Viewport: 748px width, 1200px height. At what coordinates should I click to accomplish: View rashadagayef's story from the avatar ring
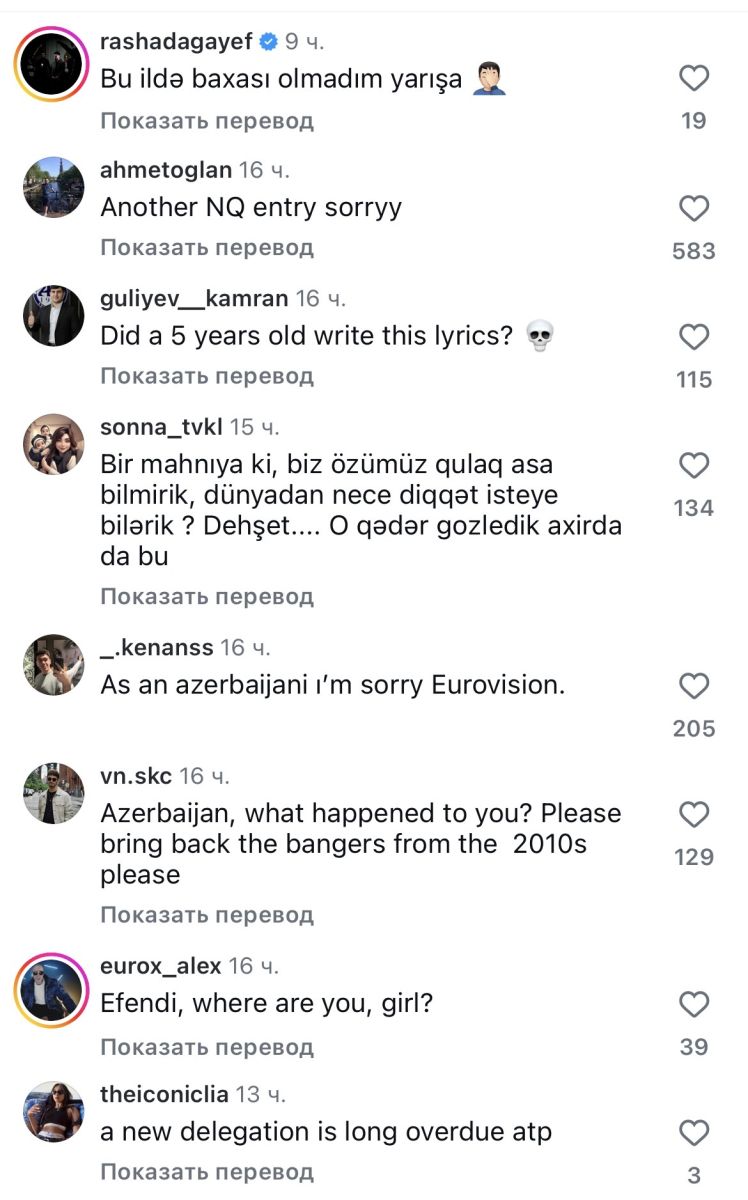tap(53, 66)
